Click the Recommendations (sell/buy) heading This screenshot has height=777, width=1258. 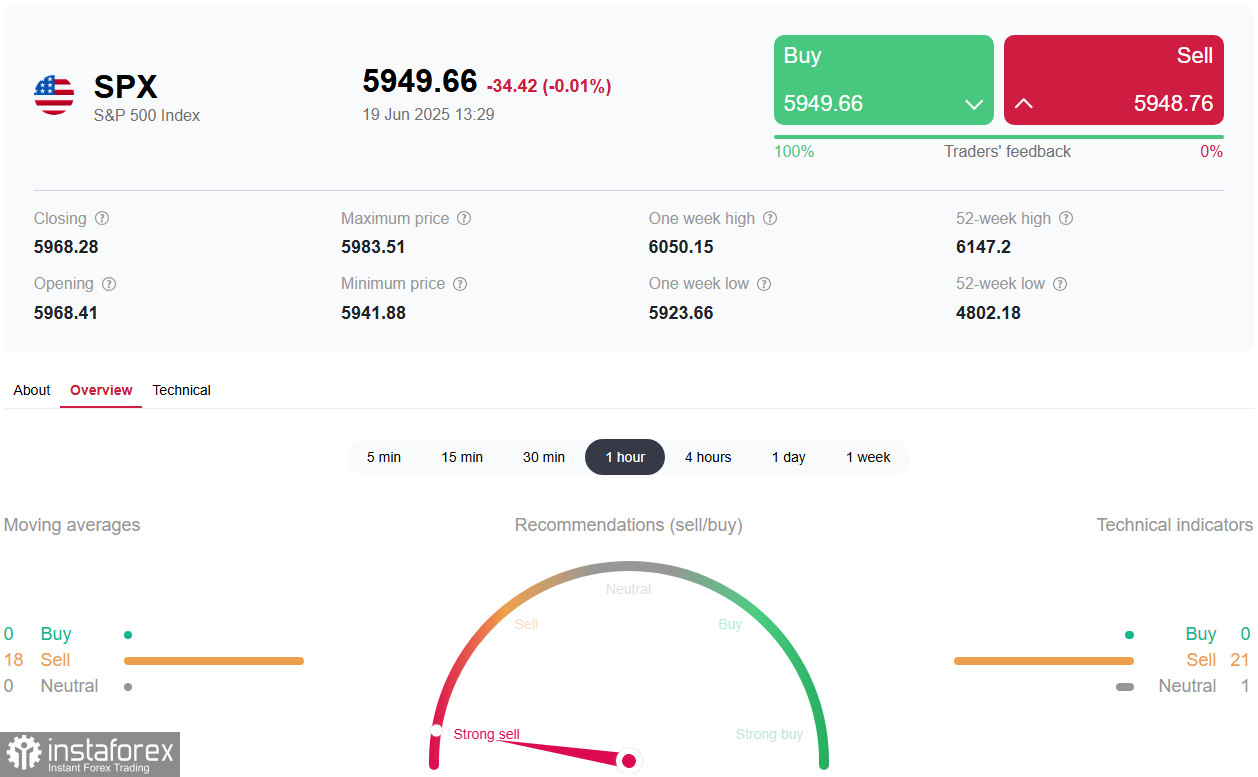point(629,525)
